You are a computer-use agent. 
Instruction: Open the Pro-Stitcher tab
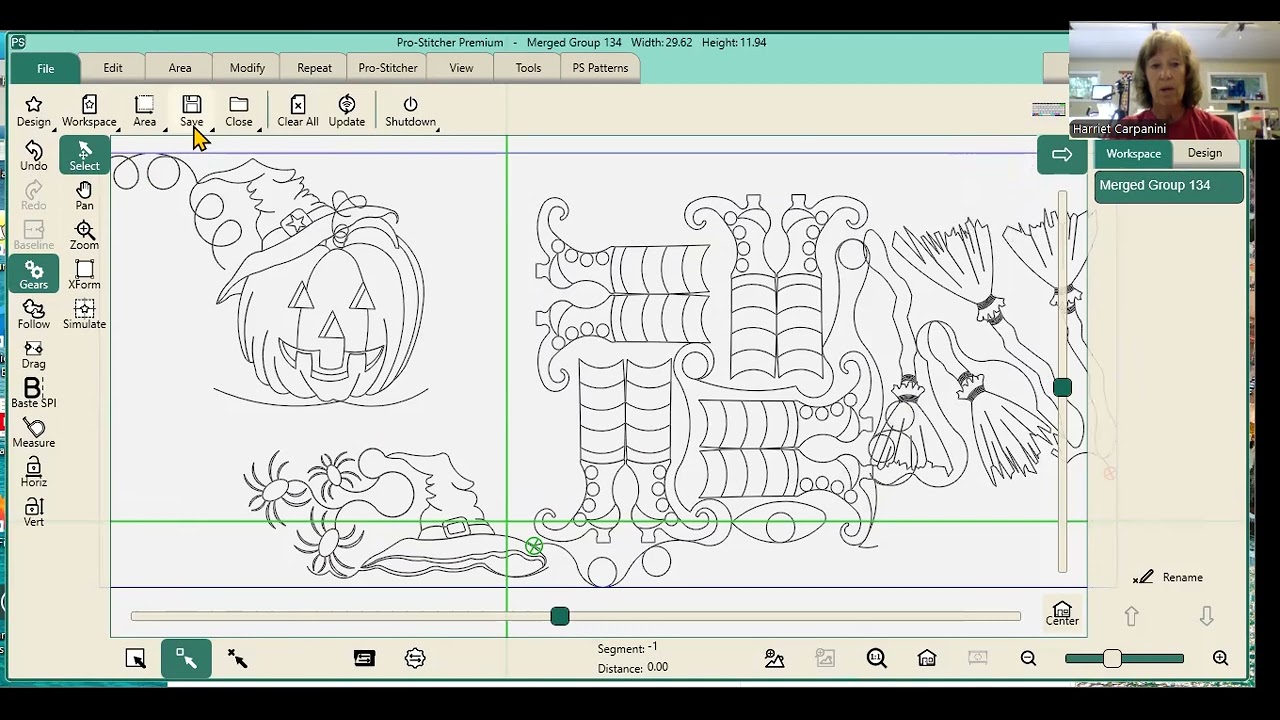388,68
